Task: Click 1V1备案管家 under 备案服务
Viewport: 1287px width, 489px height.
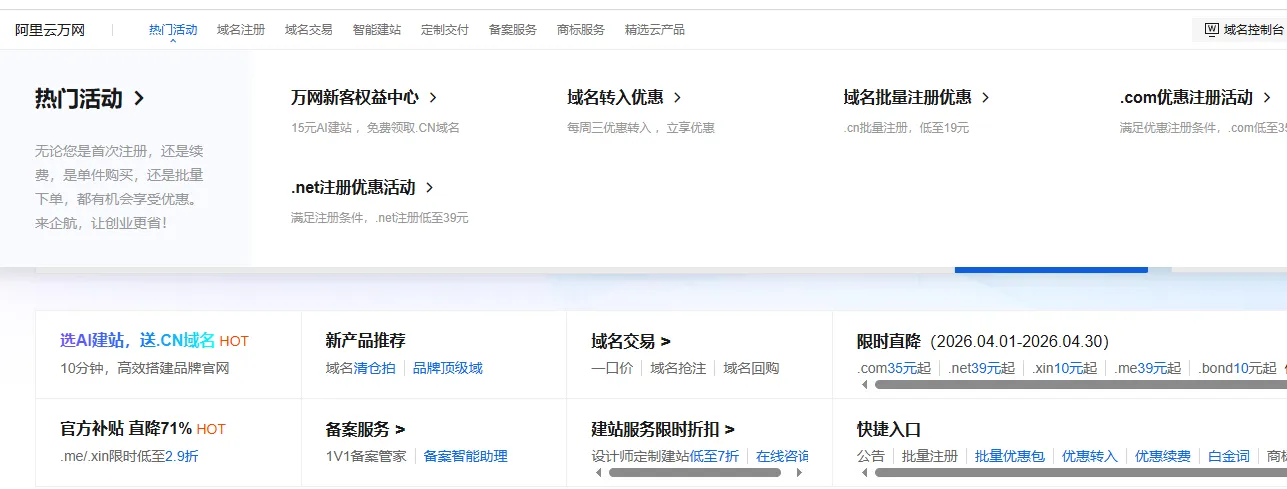Action: click(x=366, y=456)
